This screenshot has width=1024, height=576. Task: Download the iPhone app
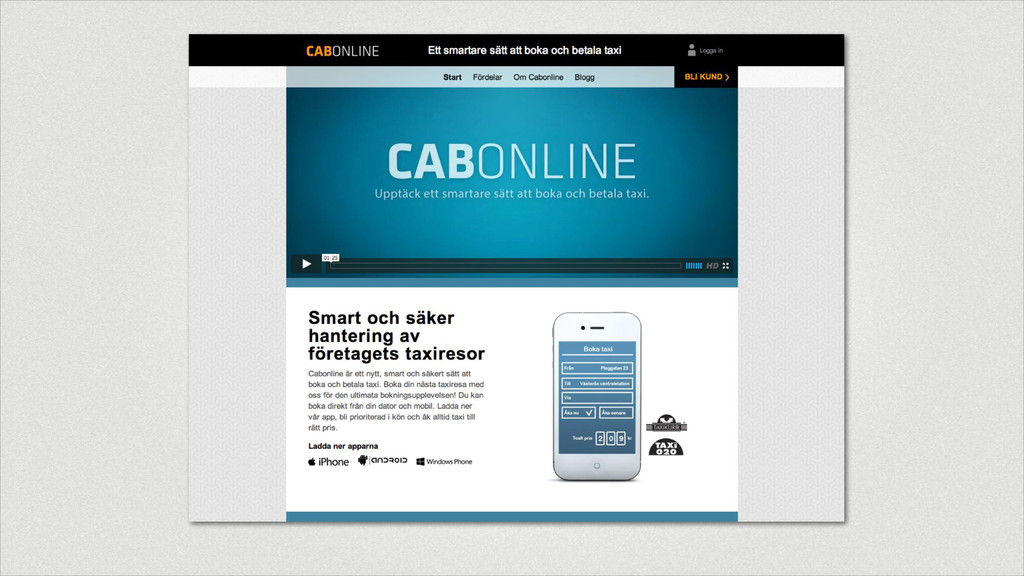[328, 462]
